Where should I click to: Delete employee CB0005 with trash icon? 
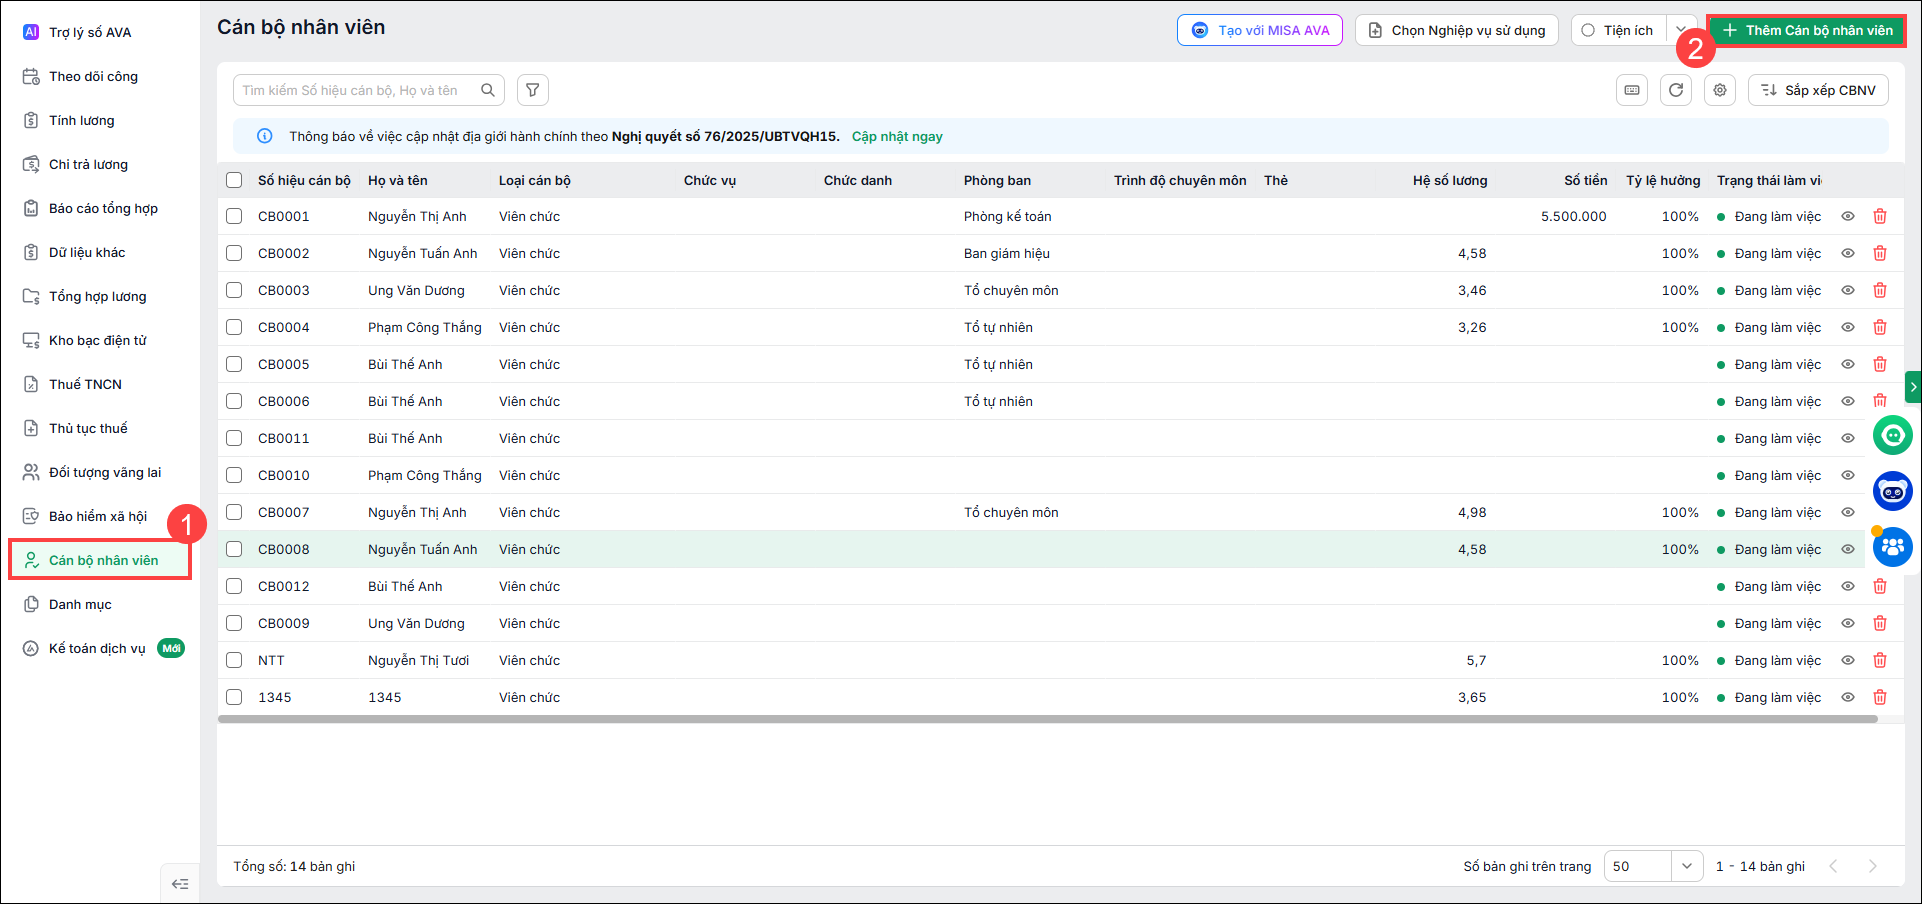coord(1880,364)
